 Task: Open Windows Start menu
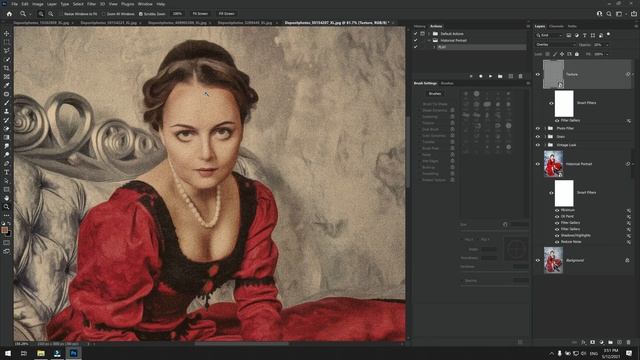click(8, 353)
